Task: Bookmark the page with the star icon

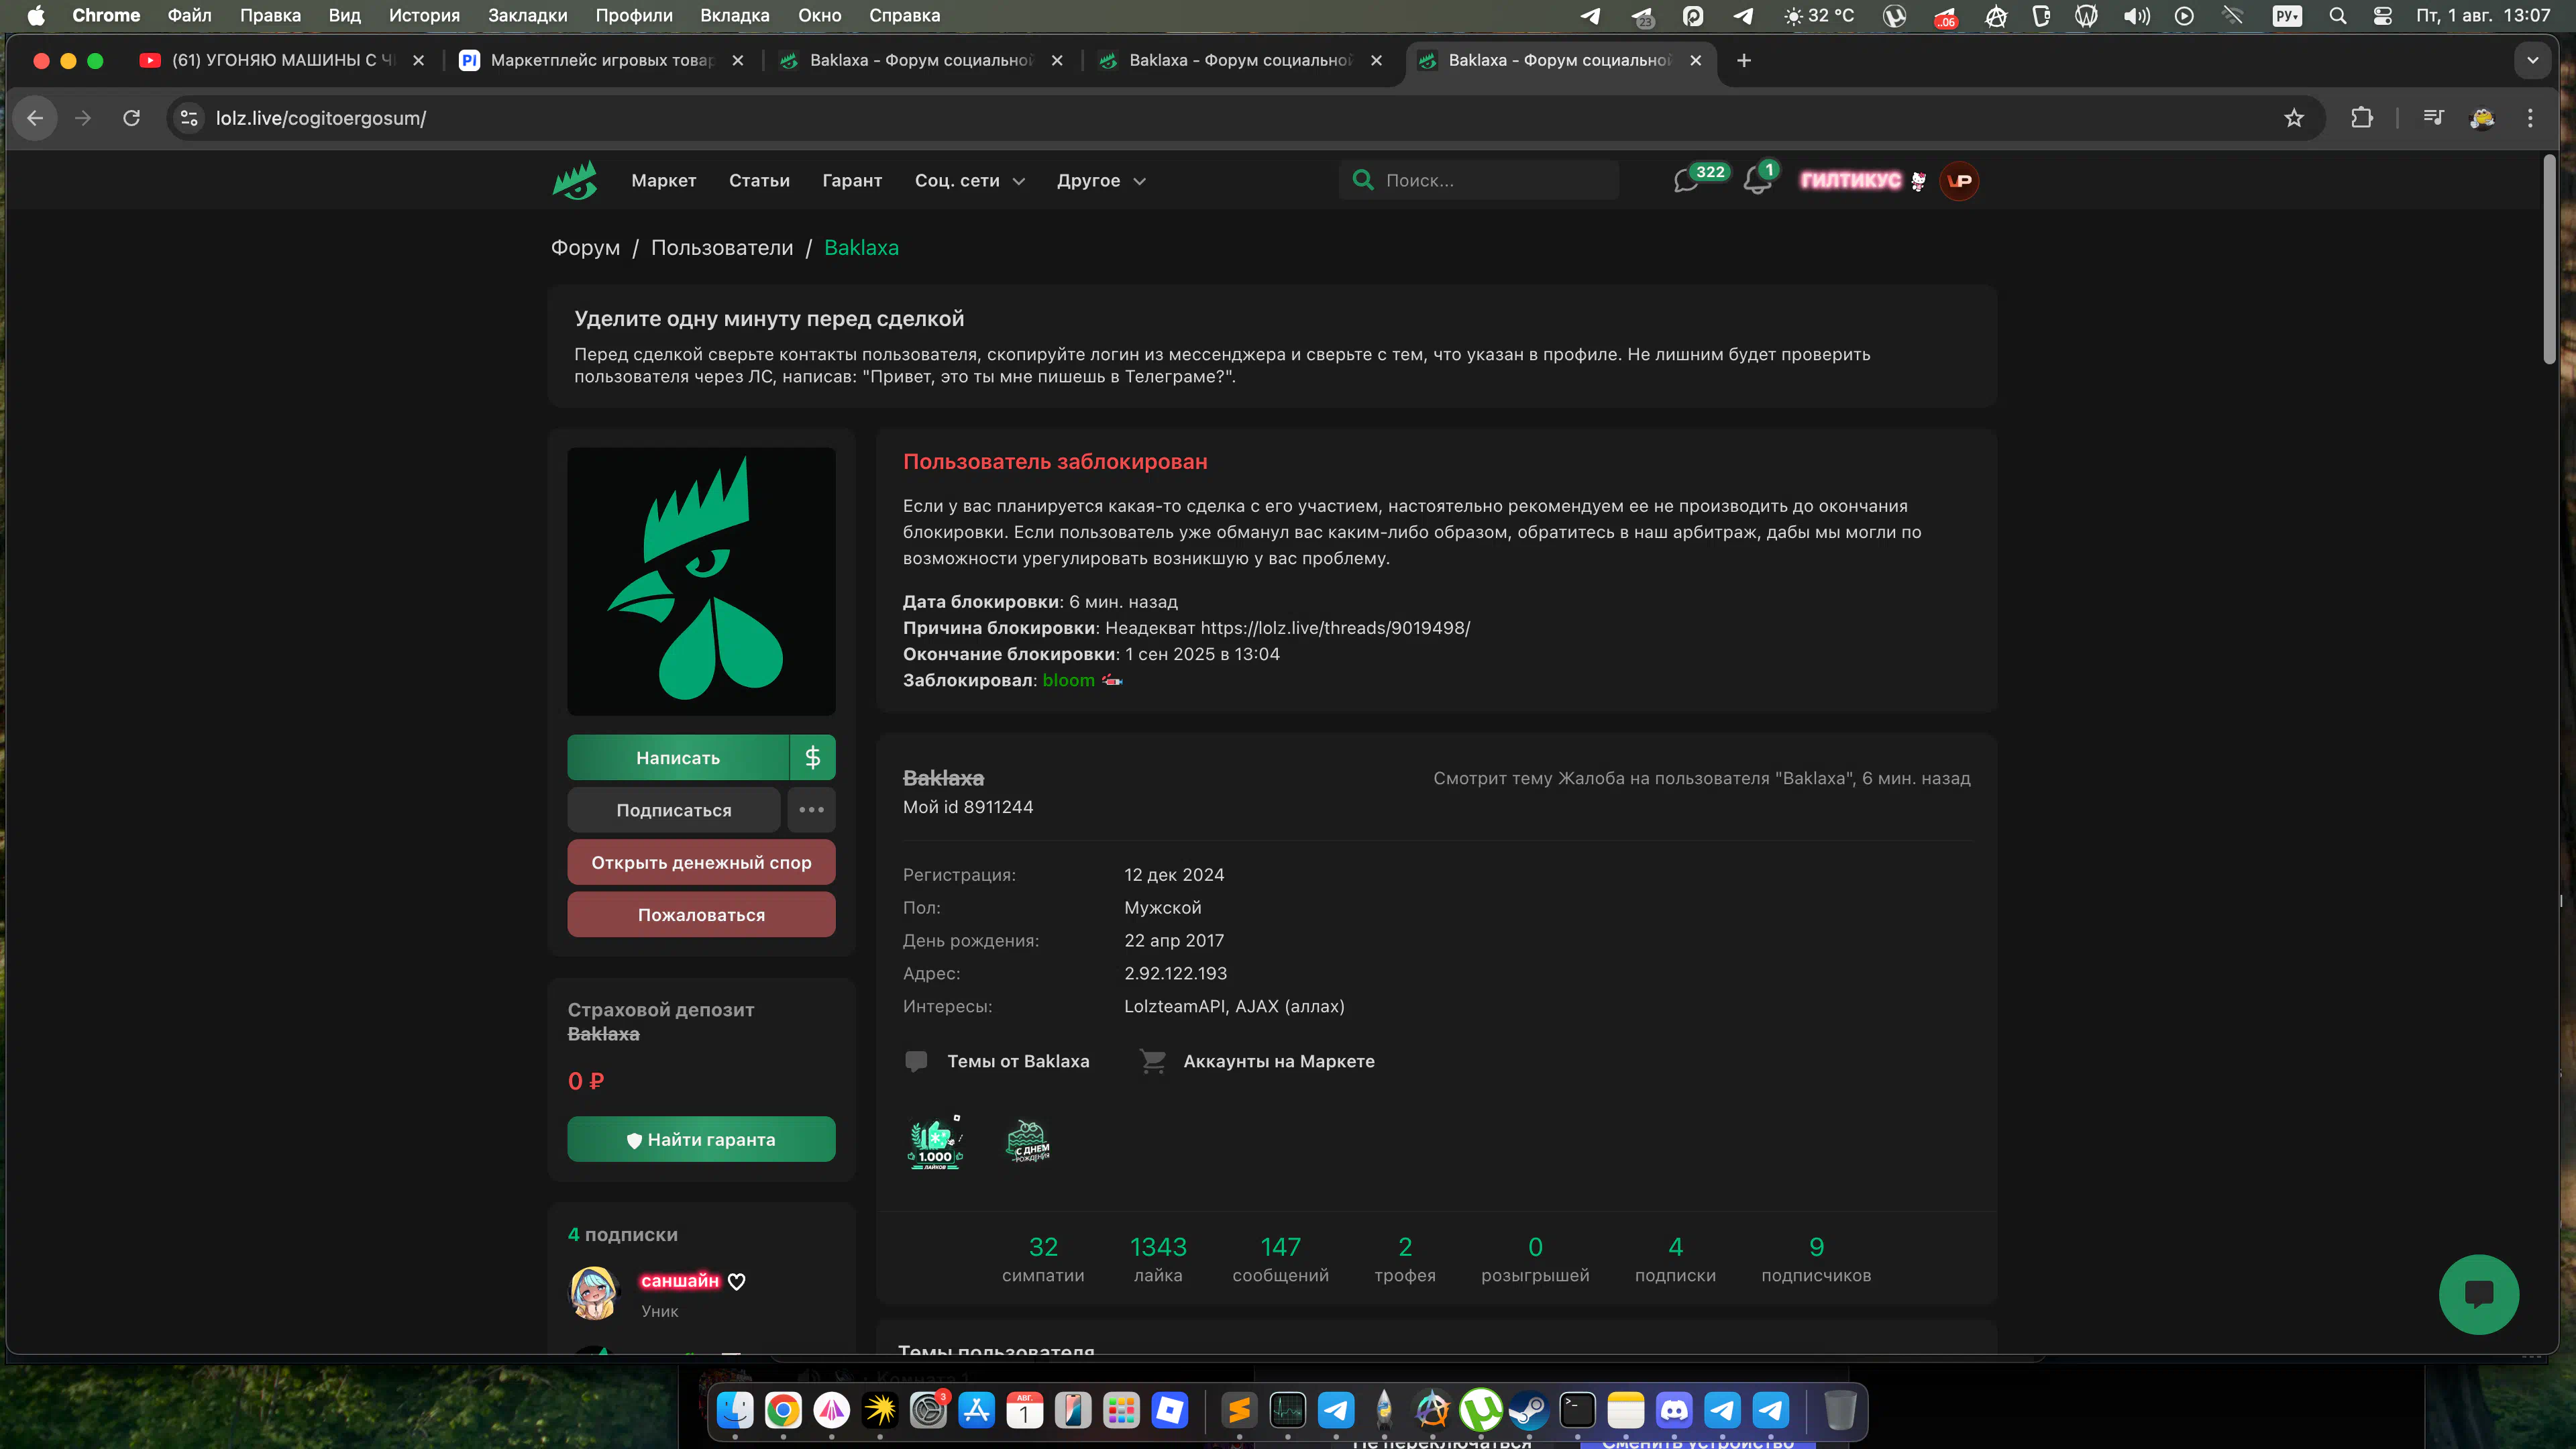Action: [x=2294, y=118]
